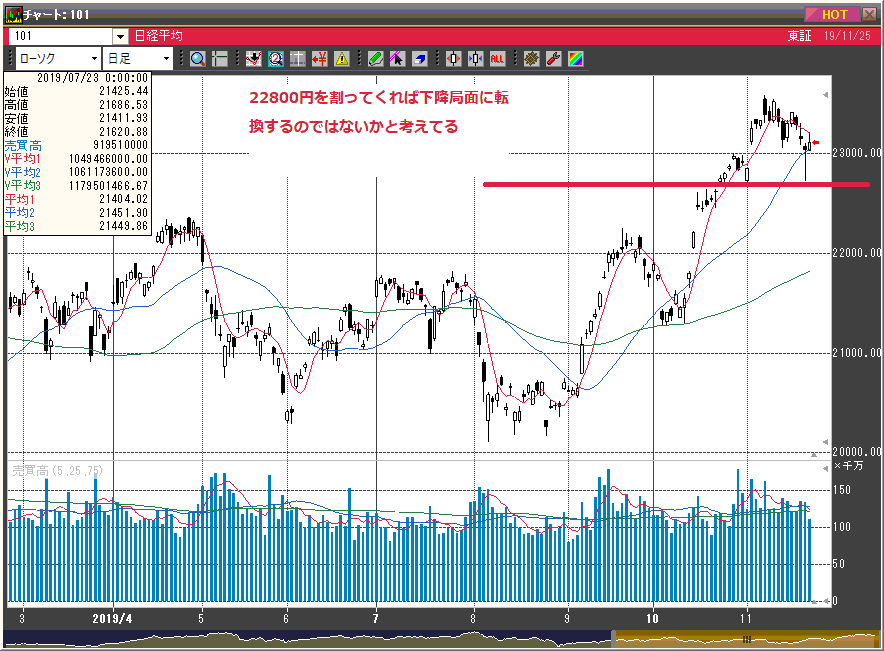Close the chart window

(x=868, y=14)
